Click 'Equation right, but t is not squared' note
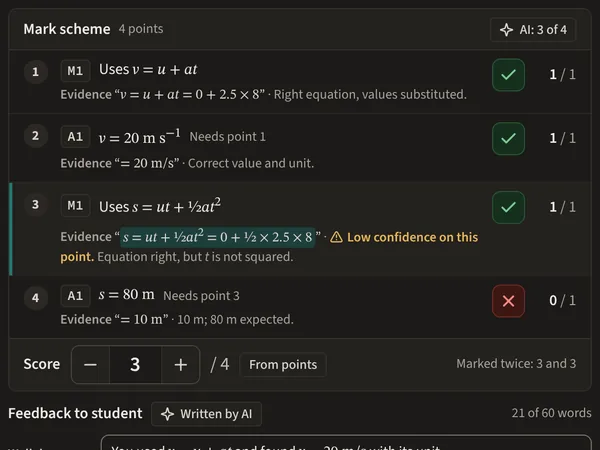The height and width of the screenshot is (450, 600). coord(195,257)
